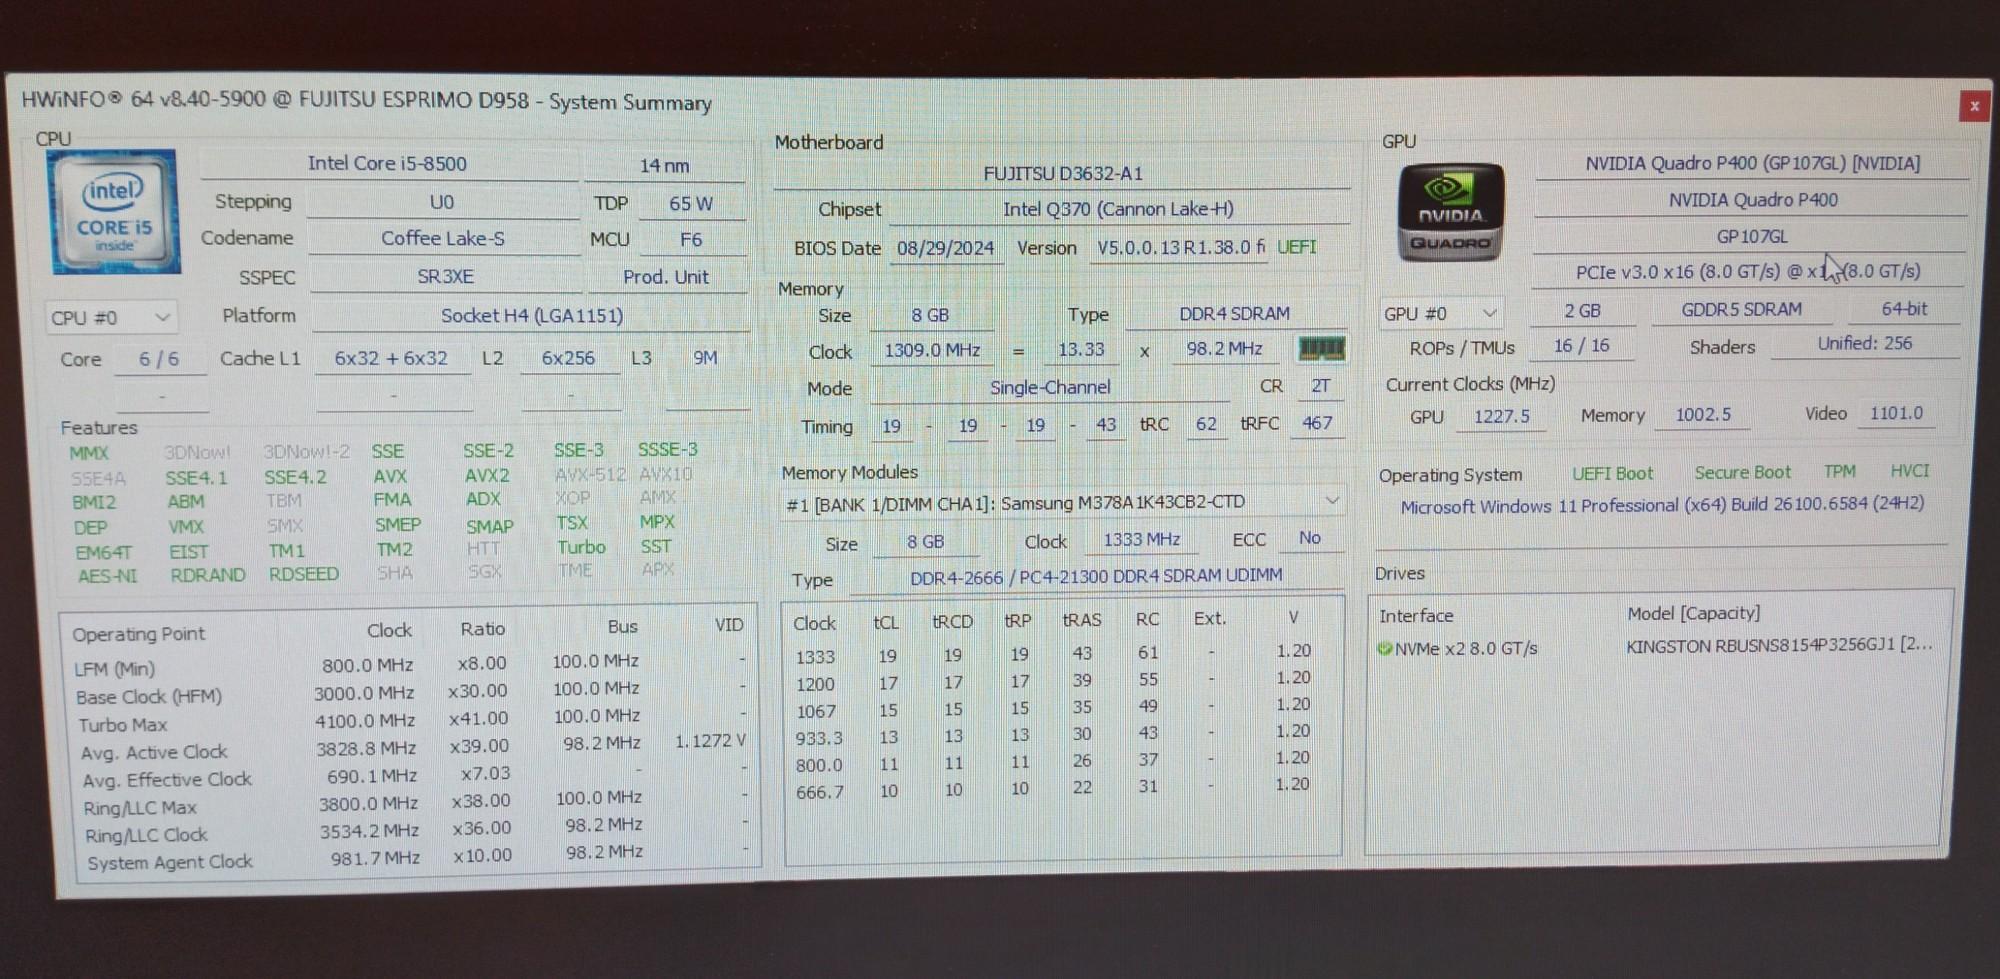The width and height of the screenshot is (2000, 979).
Task: Click the green NVMe drive status icon
Action: click(x=1385, y=649)
